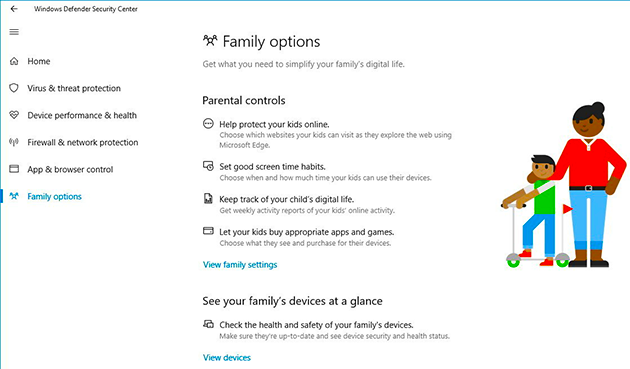Open the Home section
This screenshot has height=369, width=630.
tap(39, 61)
